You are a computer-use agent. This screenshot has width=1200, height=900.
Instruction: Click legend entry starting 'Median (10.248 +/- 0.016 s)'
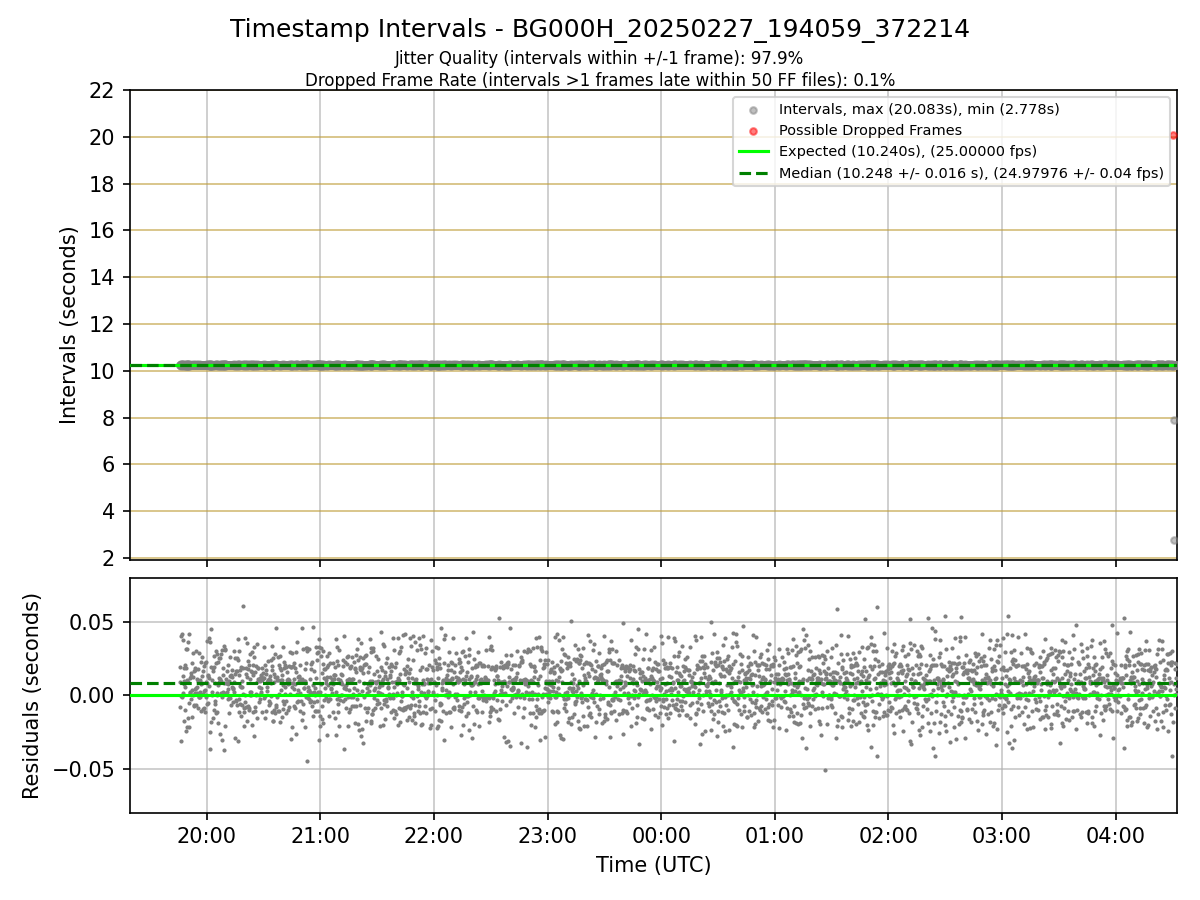click(971, 173)
